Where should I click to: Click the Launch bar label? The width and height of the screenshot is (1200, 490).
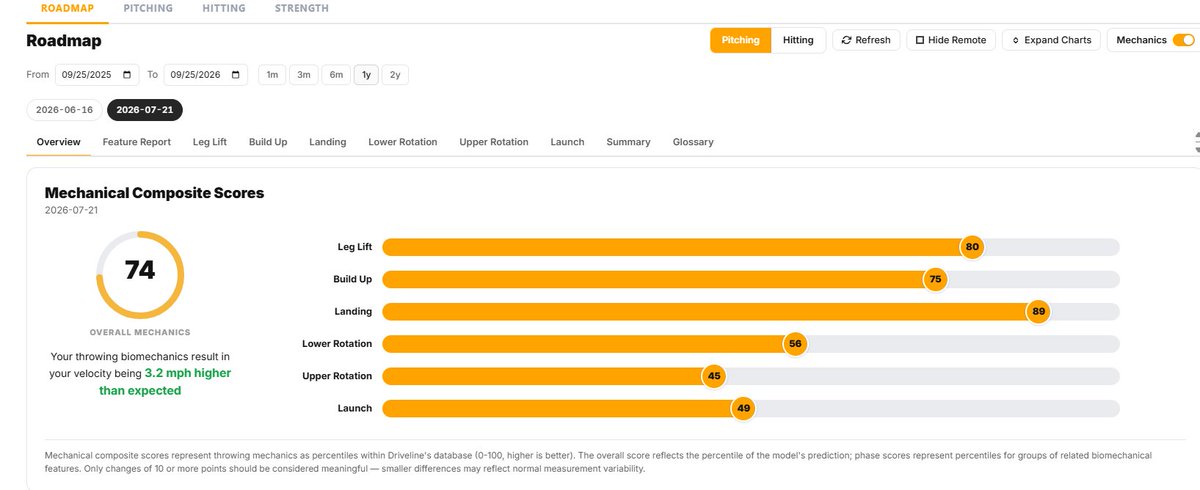[x=355, y=408]
